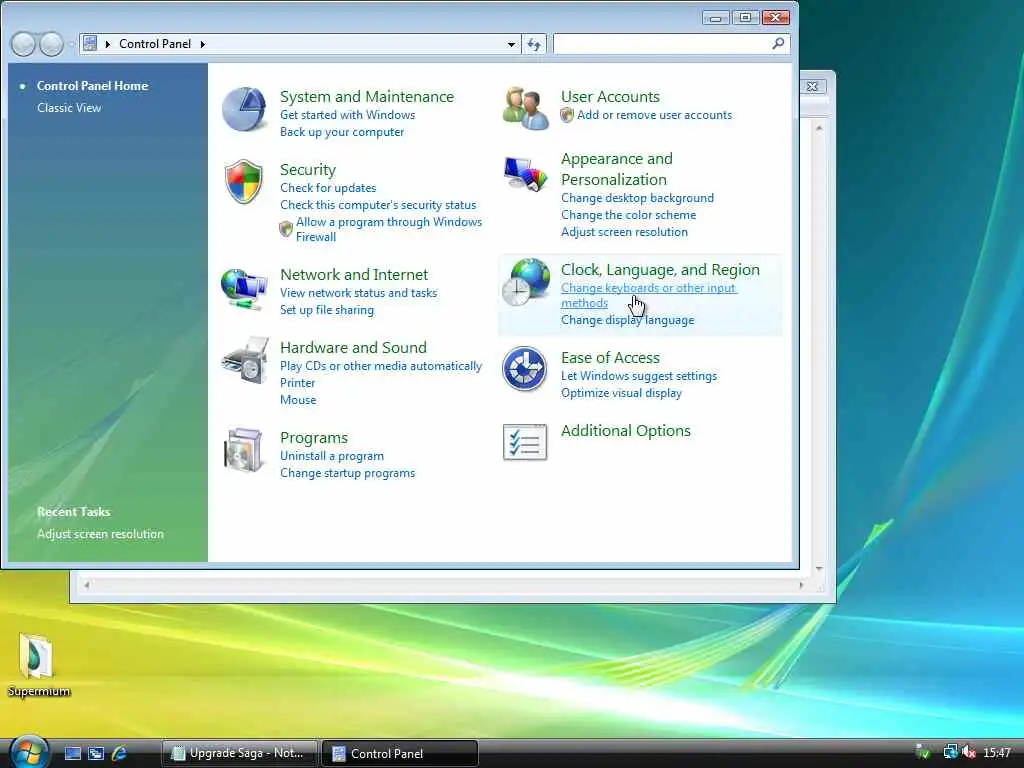The height and width of the screenshot is (768, 1024).
Task: Launch Internet Explorer from quick launch
Action: pyautogui.click(x=119, y=754)
